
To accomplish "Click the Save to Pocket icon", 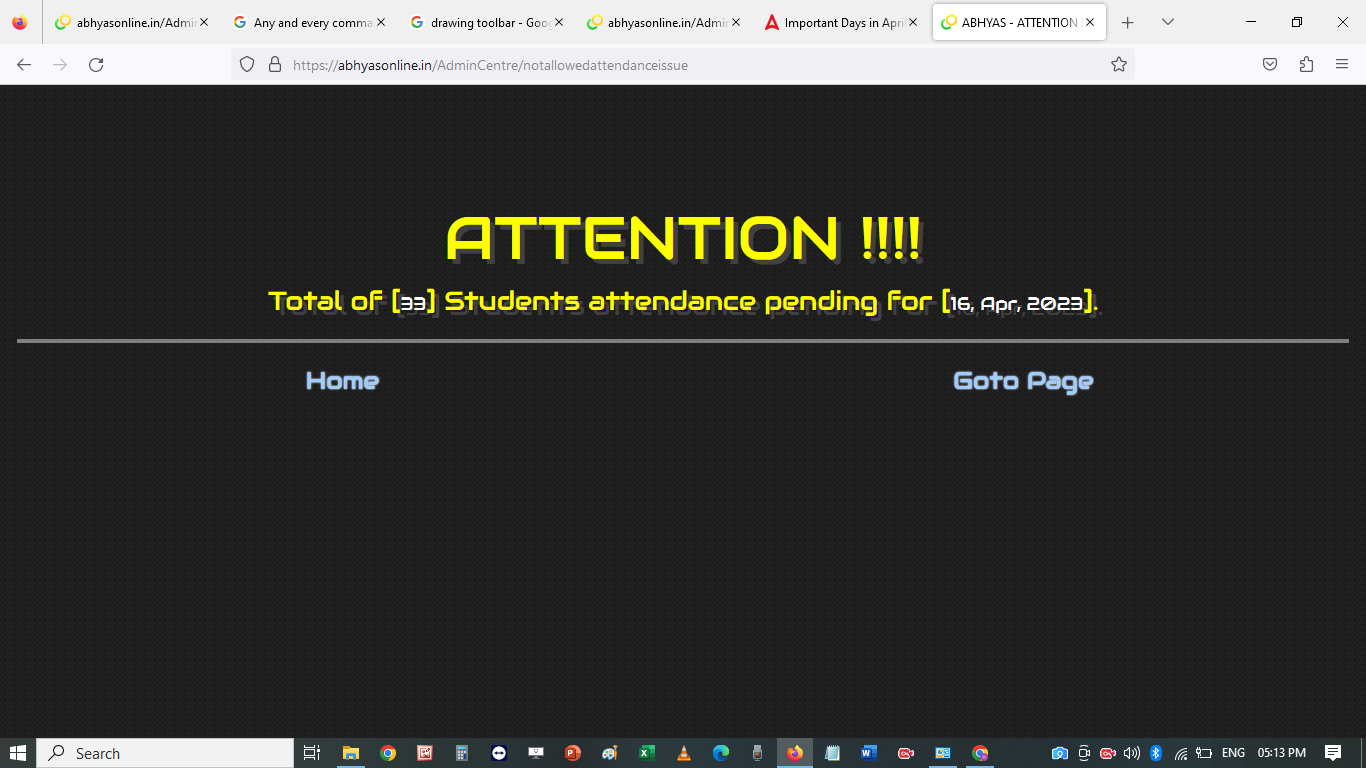I will [x=1269, y=65].
